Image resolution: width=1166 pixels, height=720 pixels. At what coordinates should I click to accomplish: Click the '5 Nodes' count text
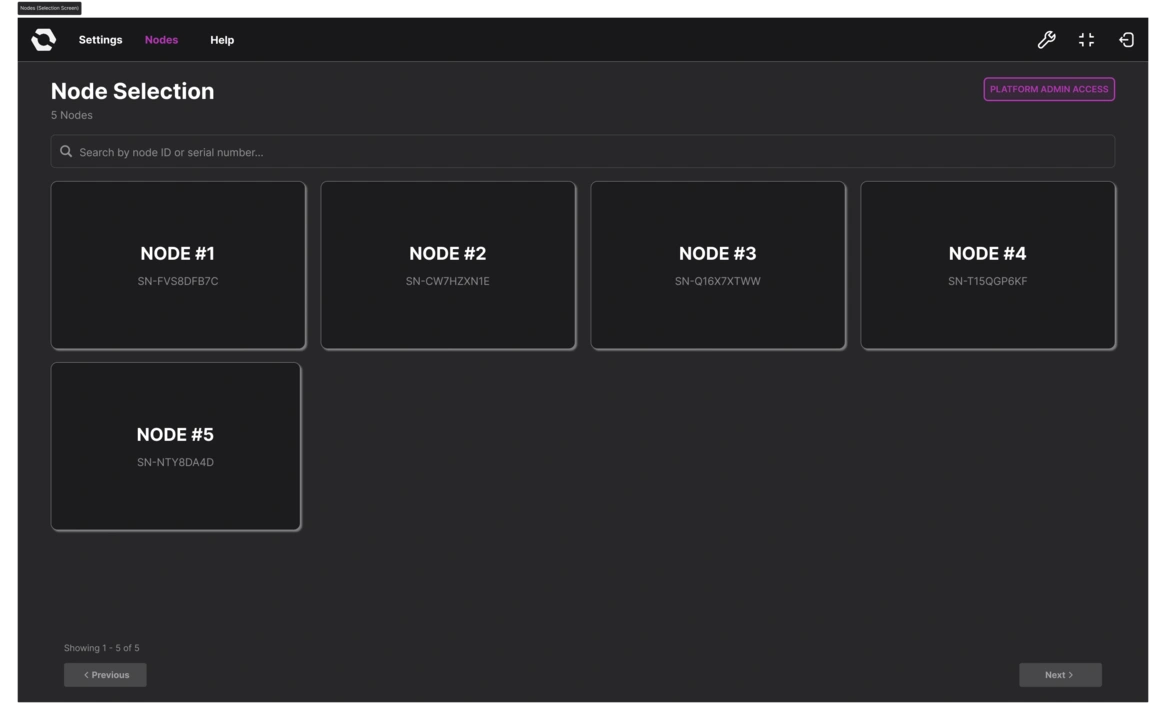(71, 115)
